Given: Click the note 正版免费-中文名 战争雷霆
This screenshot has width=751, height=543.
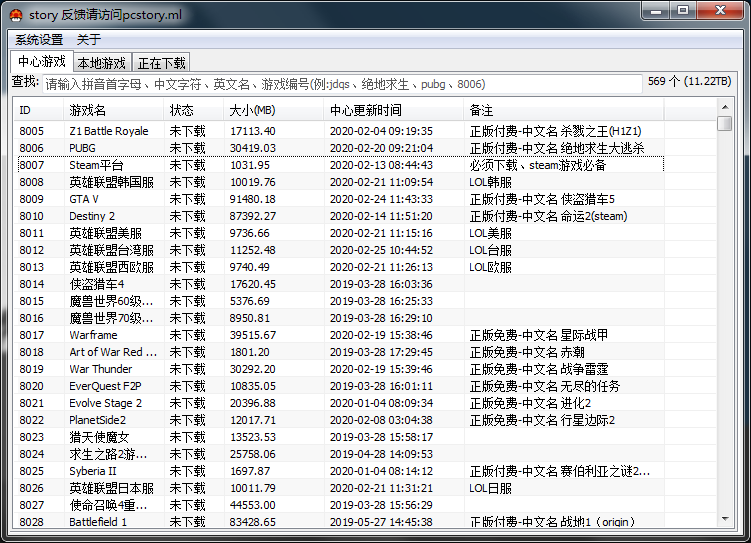Looking at the screenshot, I should pyautogui.click(x=539, y=369).
